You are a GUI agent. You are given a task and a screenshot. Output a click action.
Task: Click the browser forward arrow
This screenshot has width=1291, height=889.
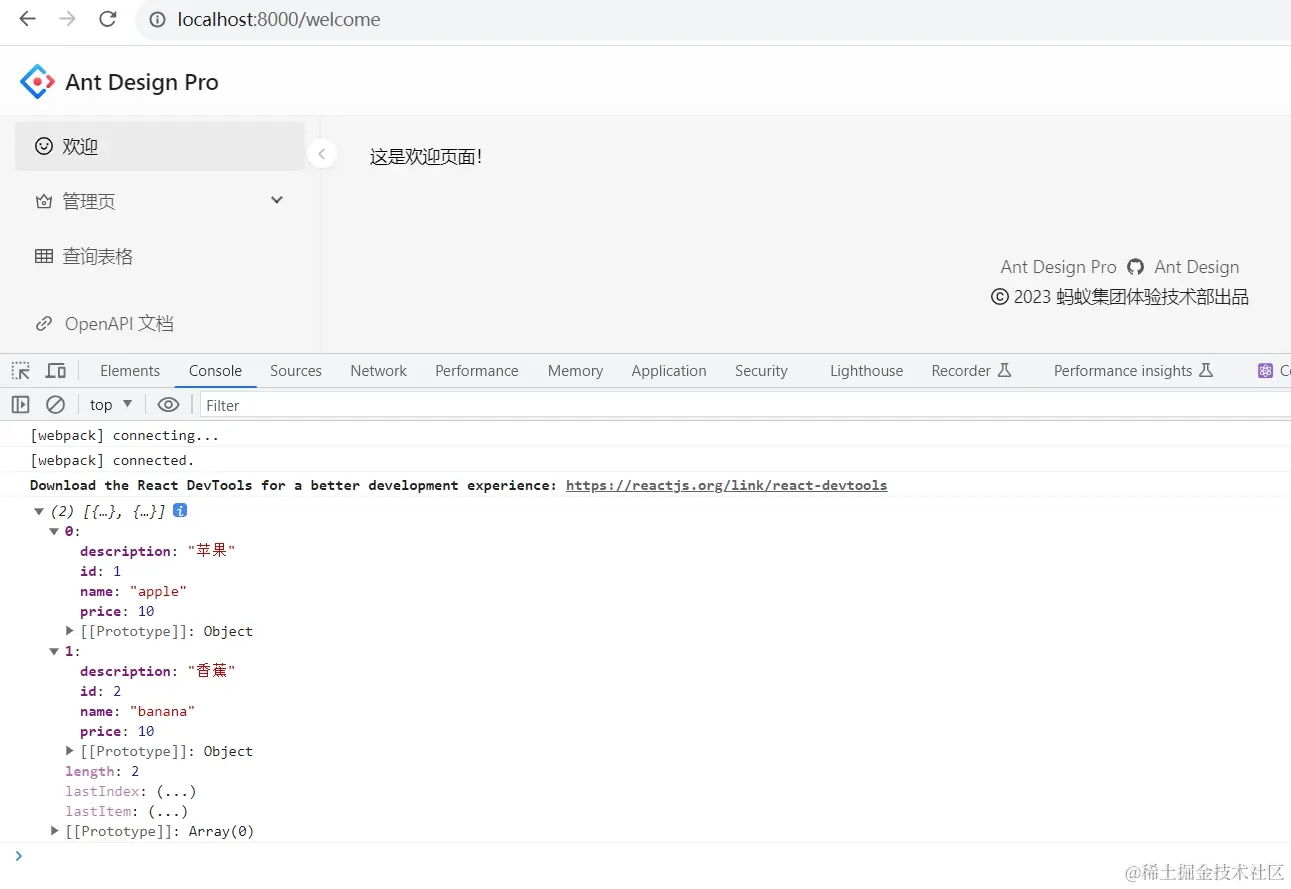(67, 19)
